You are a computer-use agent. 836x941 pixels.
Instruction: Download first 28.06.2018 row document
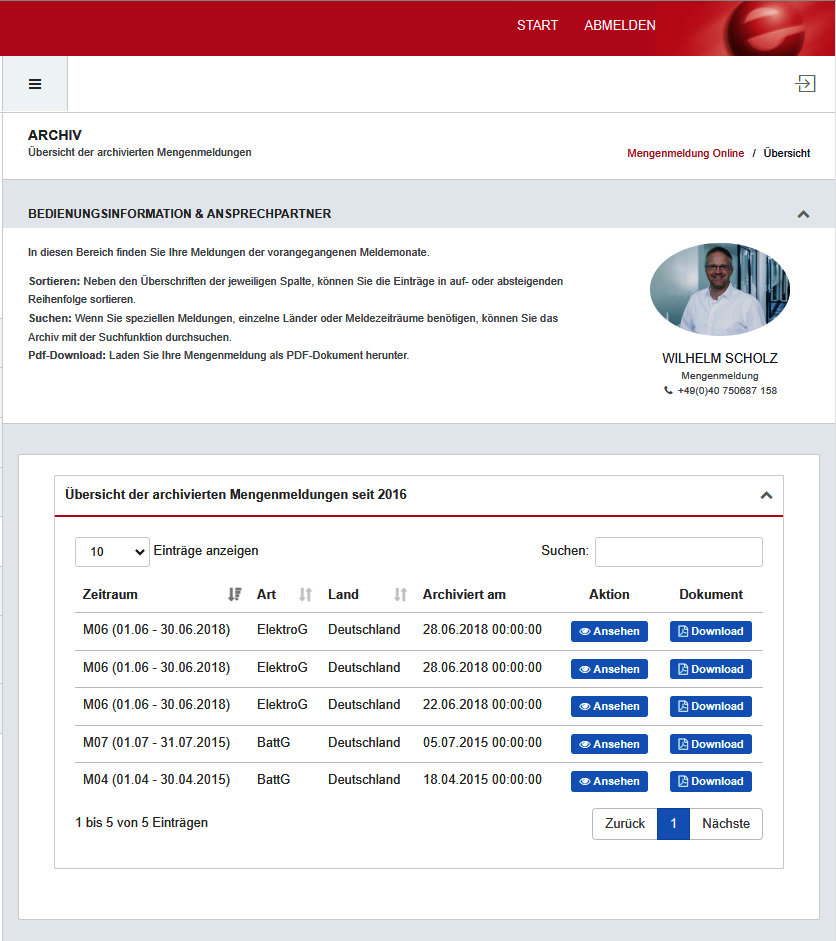coord(711,631)
